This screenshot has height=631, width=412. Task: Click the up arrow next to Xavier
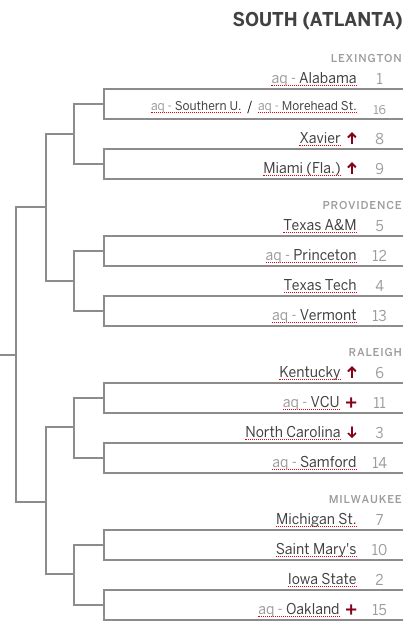[x=352, y=138]
